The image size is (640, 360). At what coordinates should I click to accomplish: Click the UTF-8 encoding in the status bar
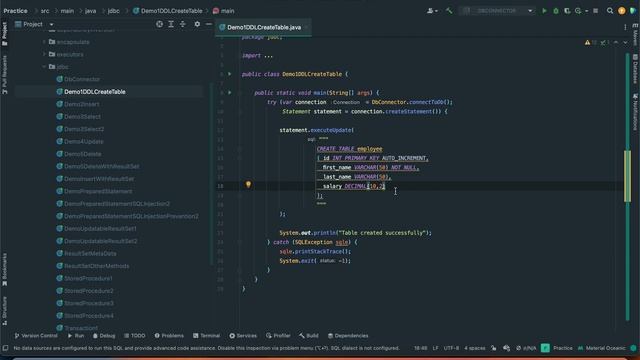click(451, 348)
